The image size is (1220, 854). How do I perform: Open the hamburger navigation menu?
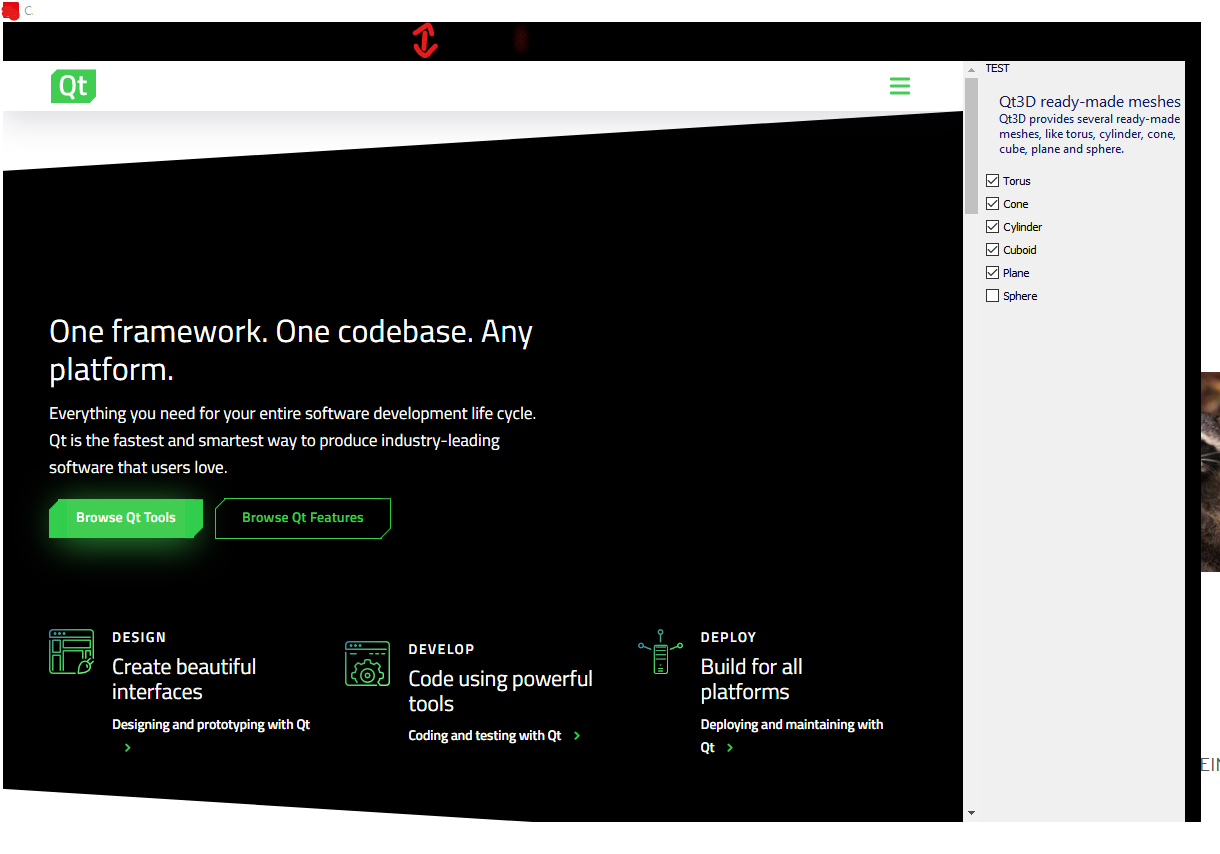900,86
